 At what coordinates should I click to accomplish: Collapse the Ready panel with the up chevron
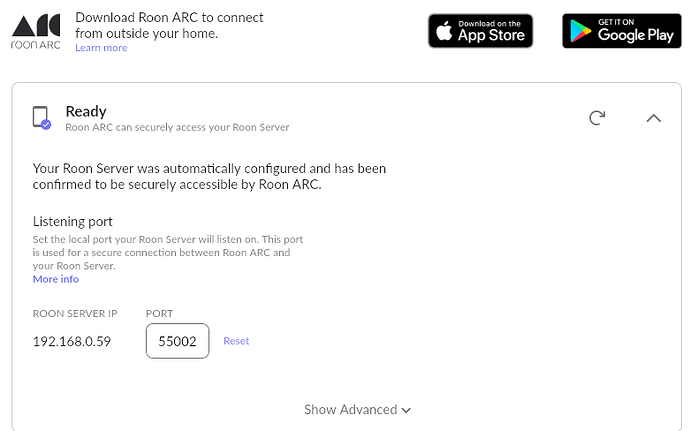[x=653, y=118]
